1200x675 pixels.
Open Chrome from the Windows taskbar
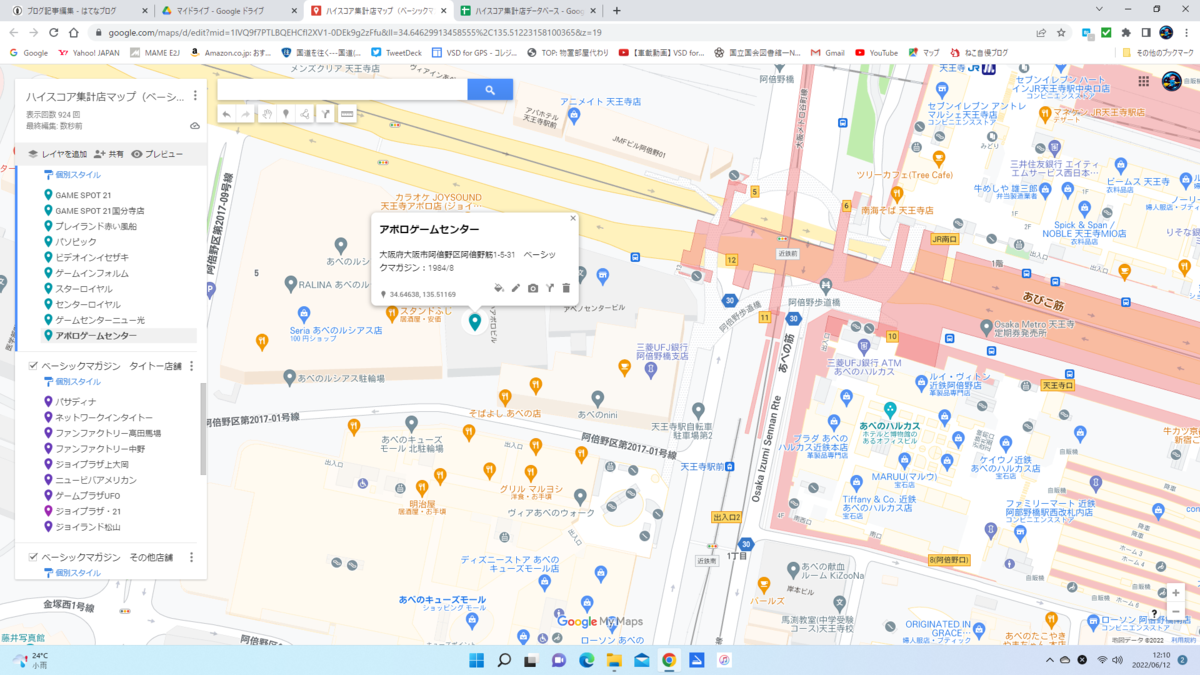669,660
